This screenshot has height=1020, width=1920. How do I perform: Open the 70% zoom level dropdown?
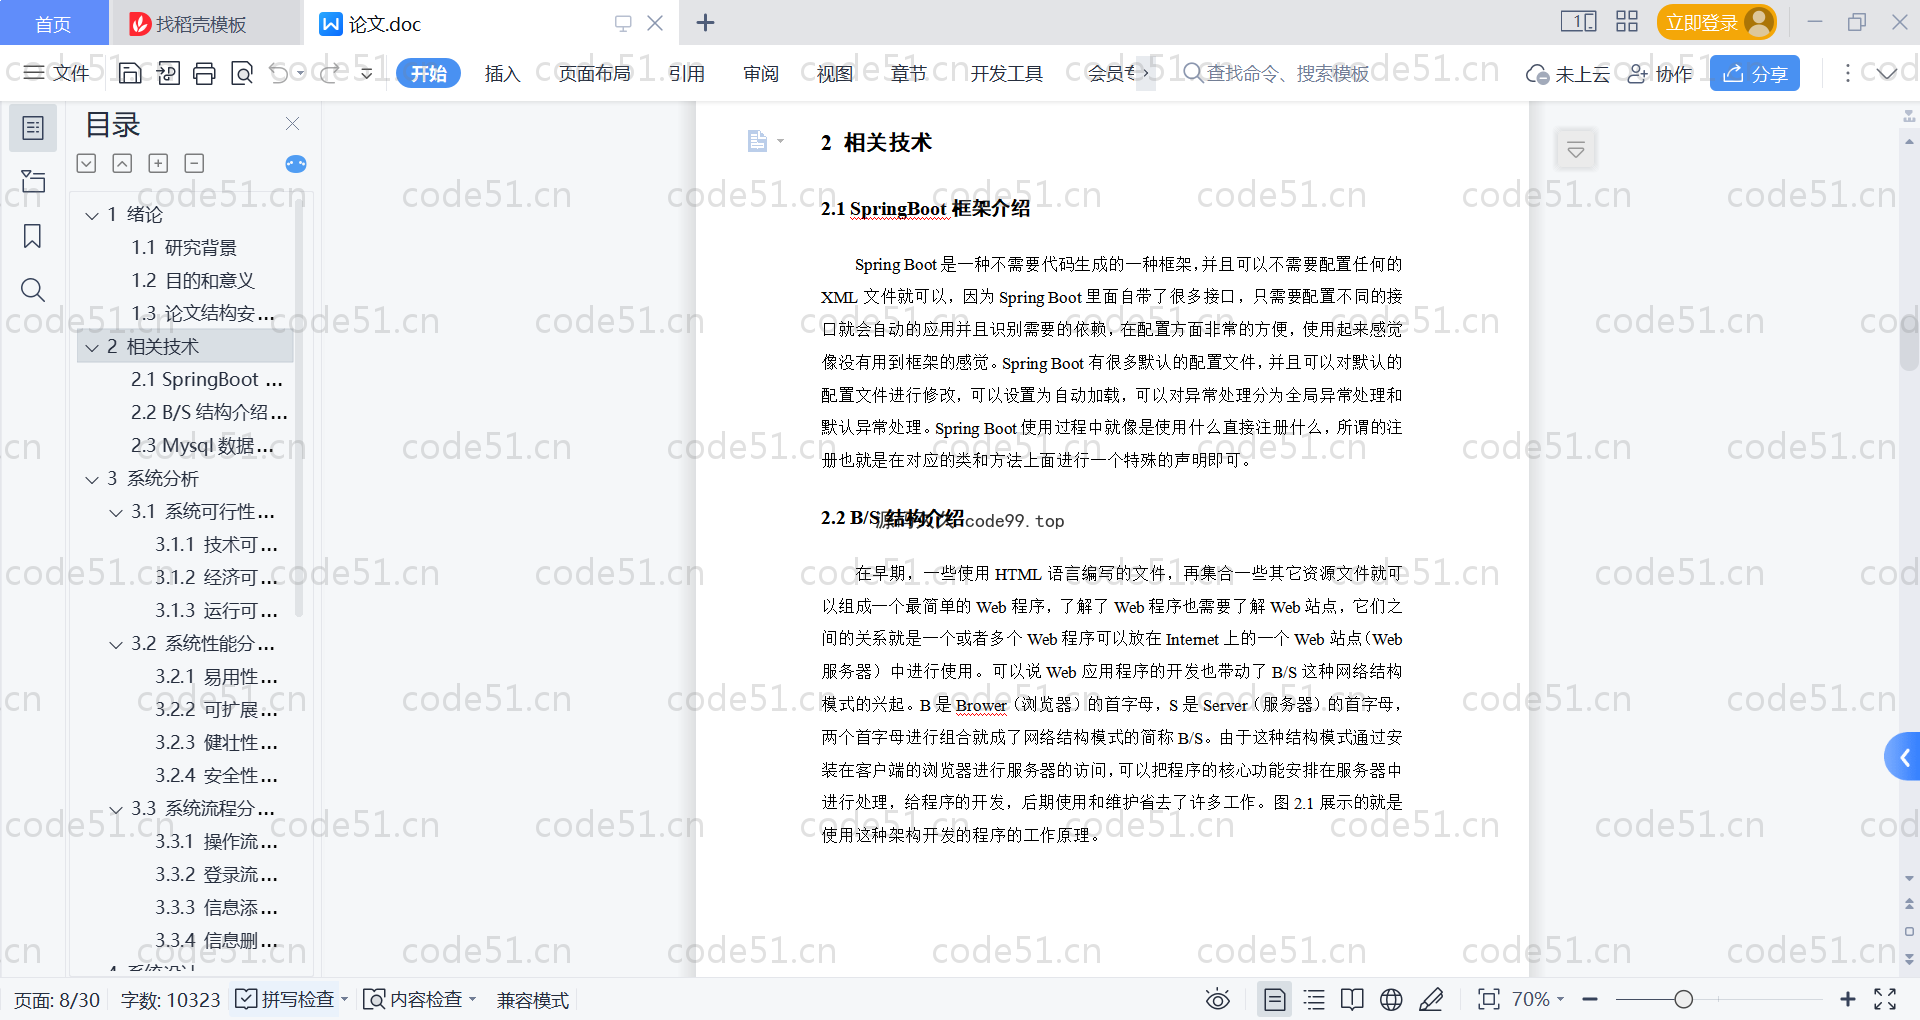1538,999
